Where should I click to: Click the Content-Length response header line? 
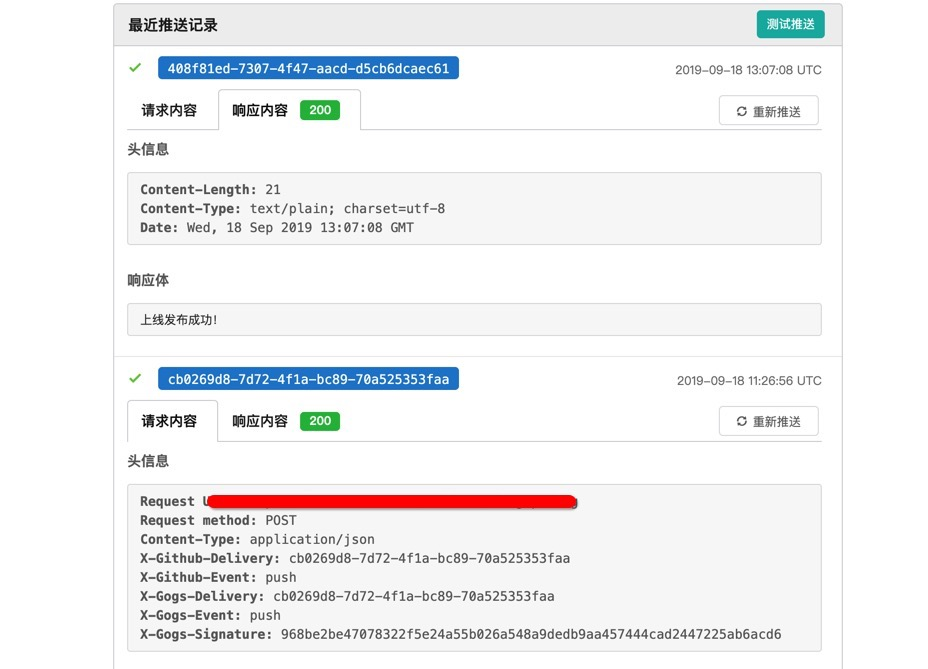(210, 190)
